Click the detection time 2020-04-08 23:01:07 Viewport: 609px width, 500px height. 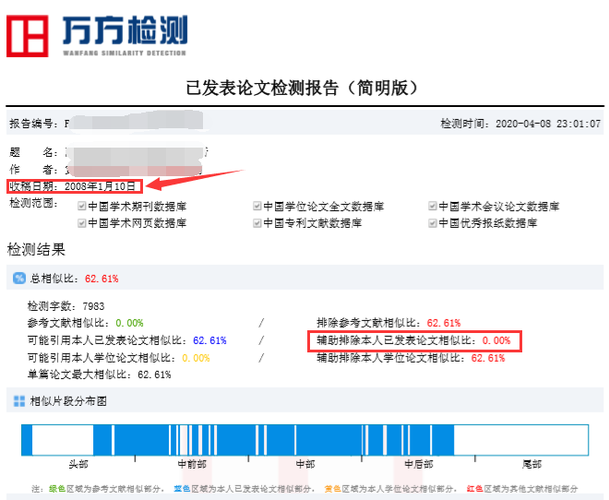click(x=548, y=124)
